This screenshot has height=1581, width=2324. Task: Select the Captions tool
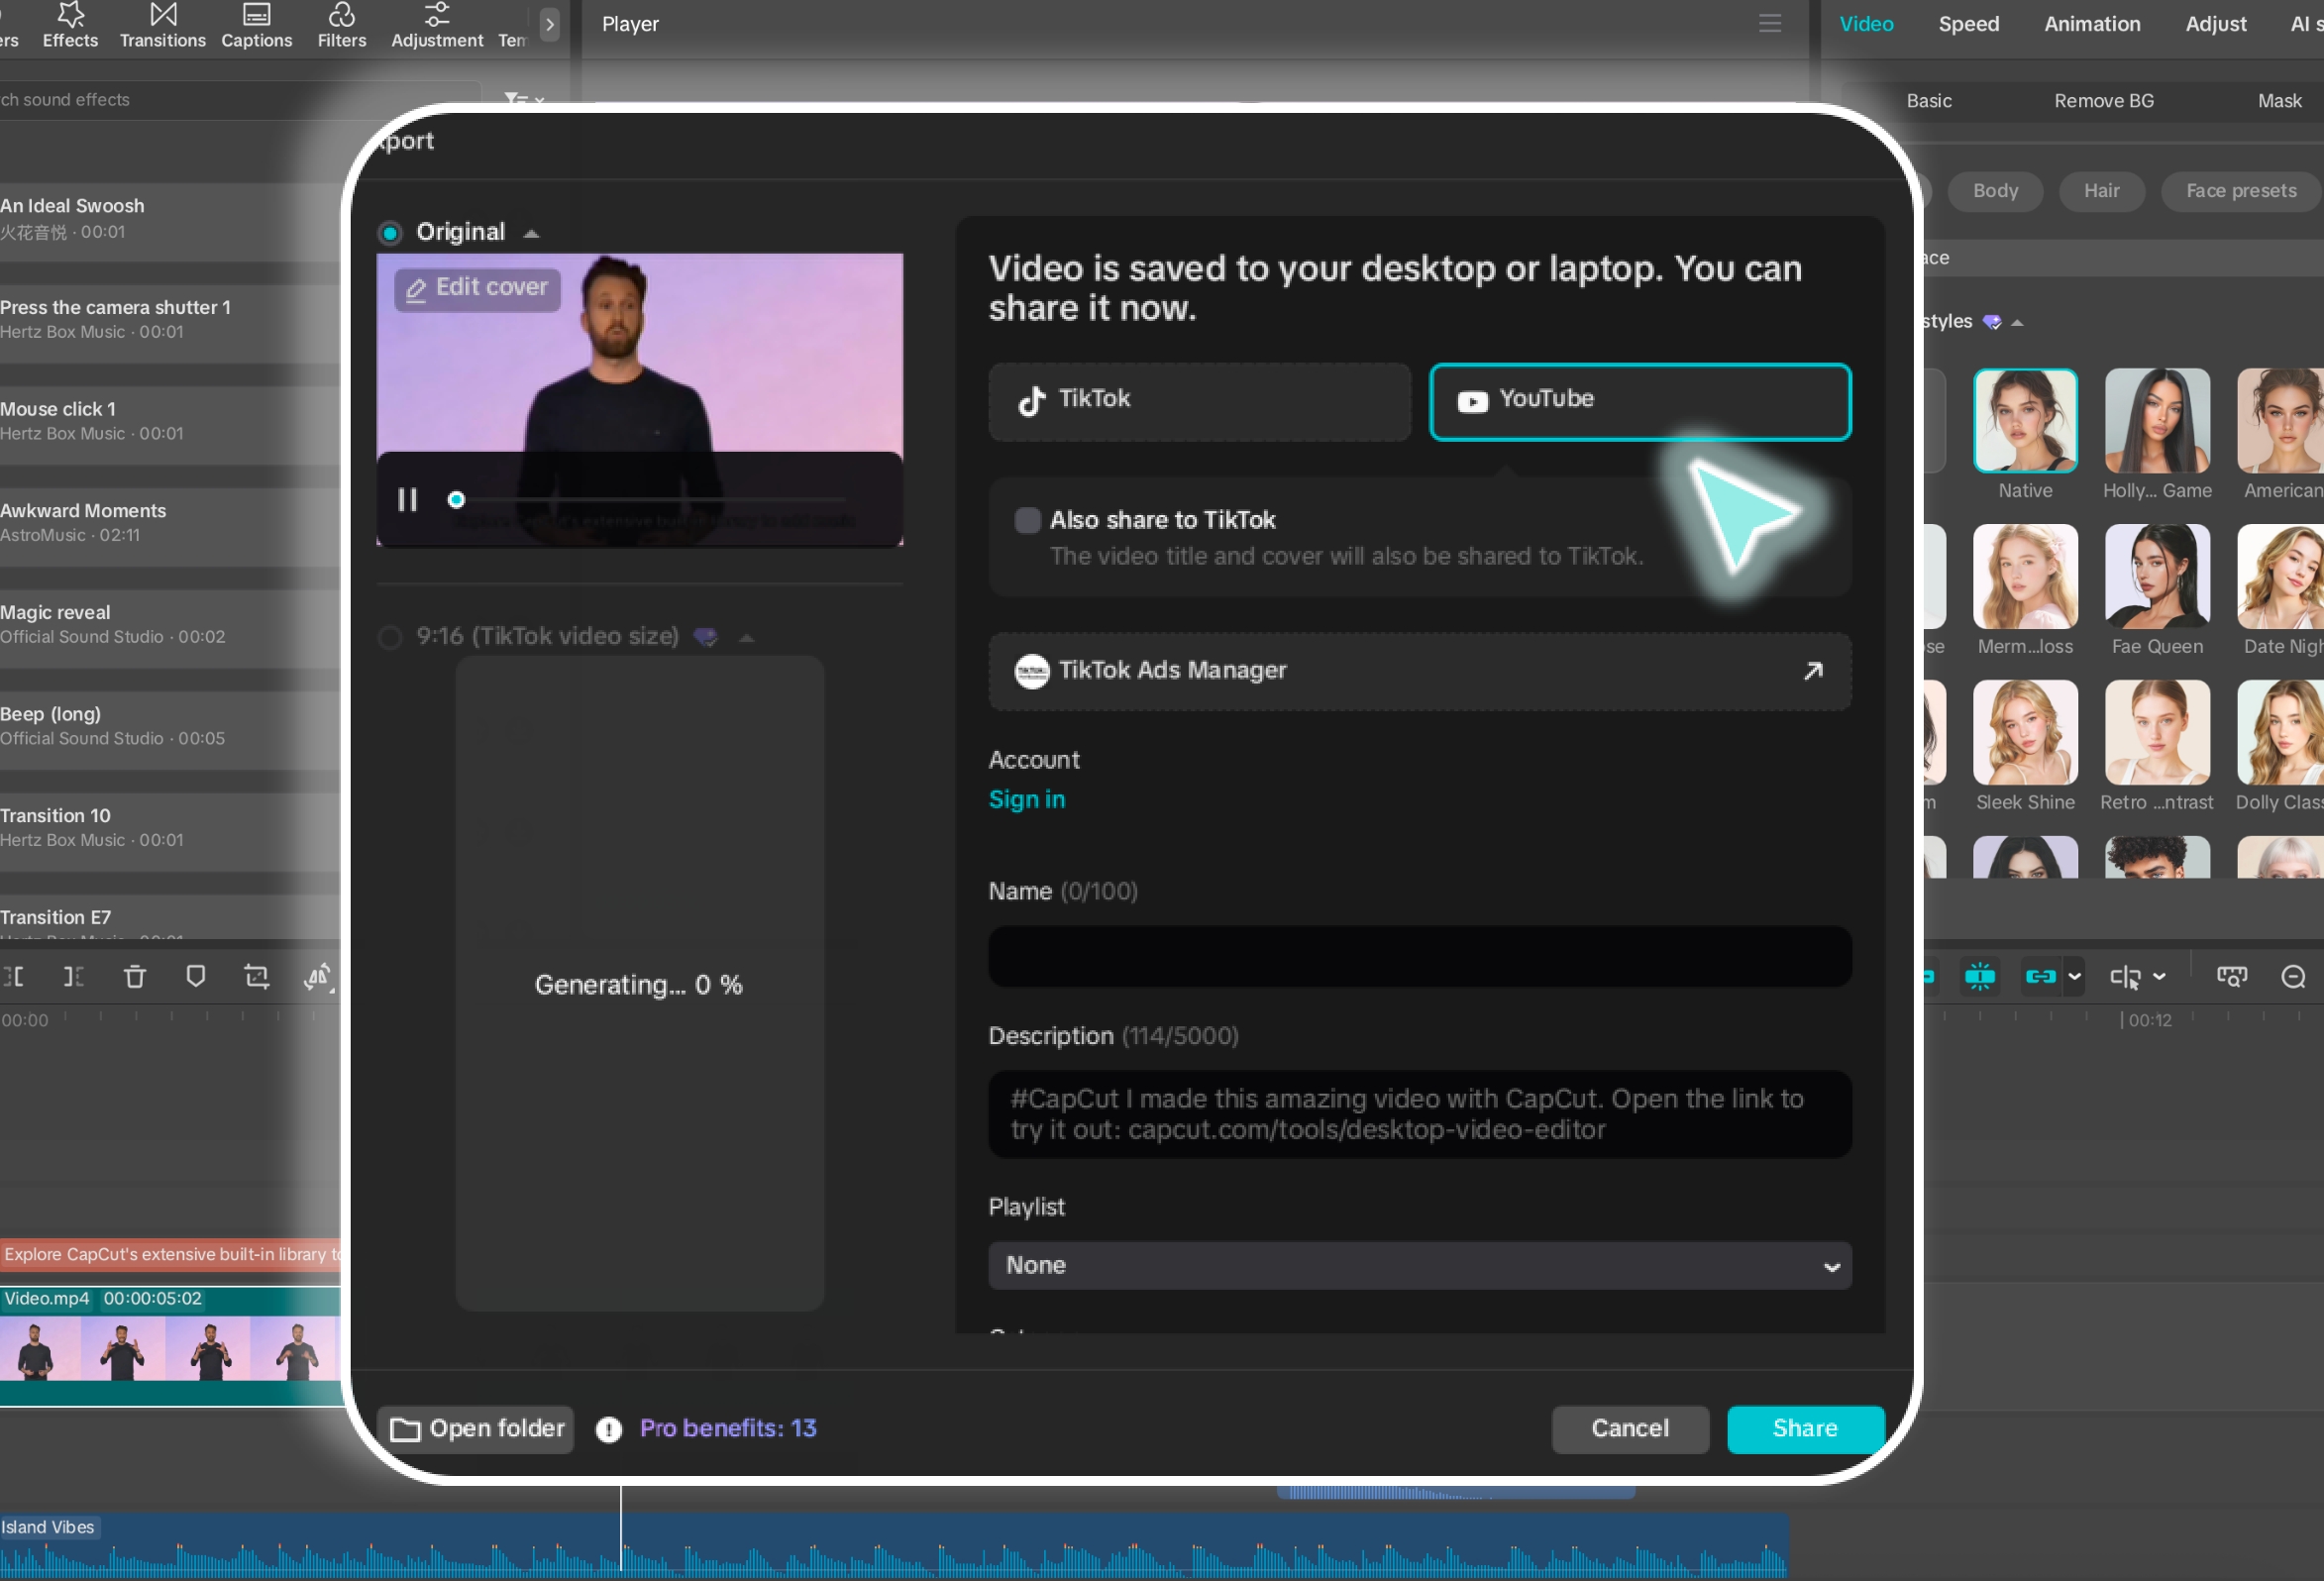coord(256,26)
